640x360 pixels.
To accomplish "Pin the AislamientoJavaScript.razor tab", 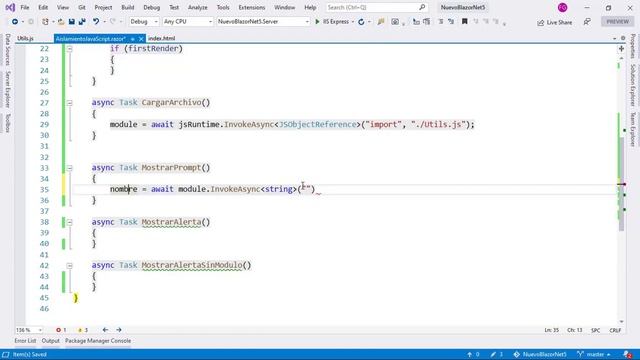I will (x=133, y=39).
